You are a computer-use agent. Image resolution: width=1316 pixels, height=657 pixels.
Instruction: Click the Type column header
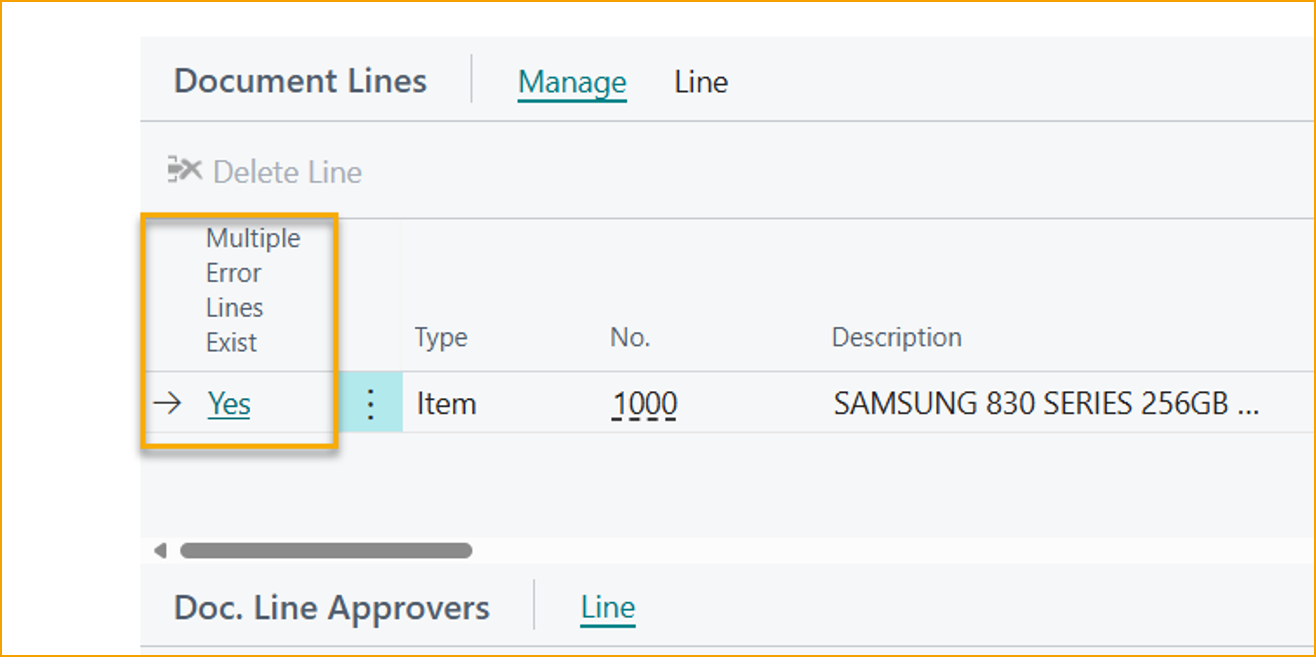point(441,338)
